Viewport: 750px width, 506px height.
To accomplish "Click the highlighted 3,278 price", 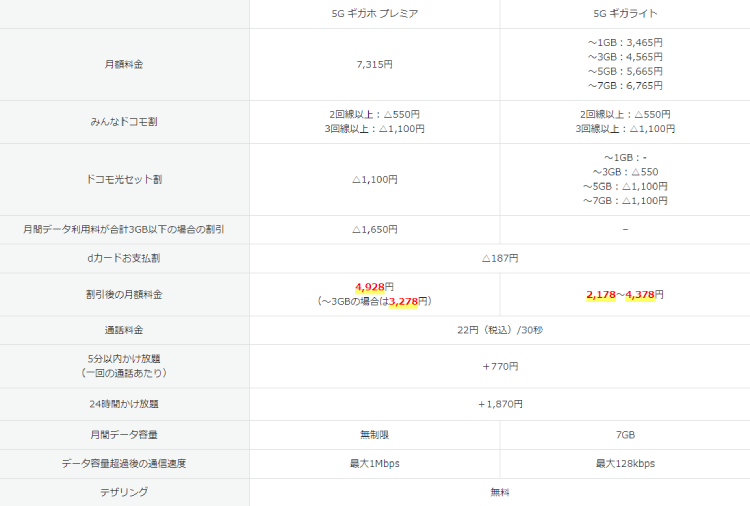I will point(408,301).
